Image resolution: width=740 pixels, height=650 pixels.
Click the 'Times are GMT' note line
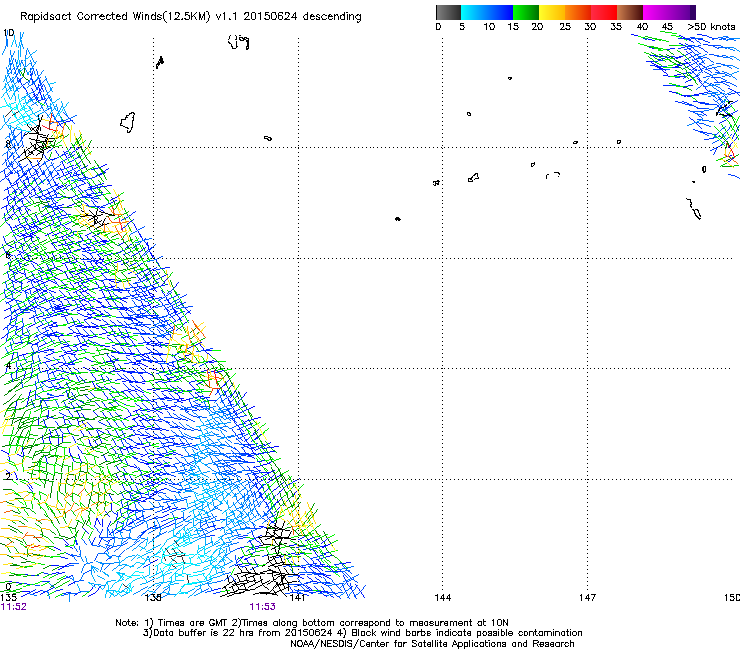point(312,623)
